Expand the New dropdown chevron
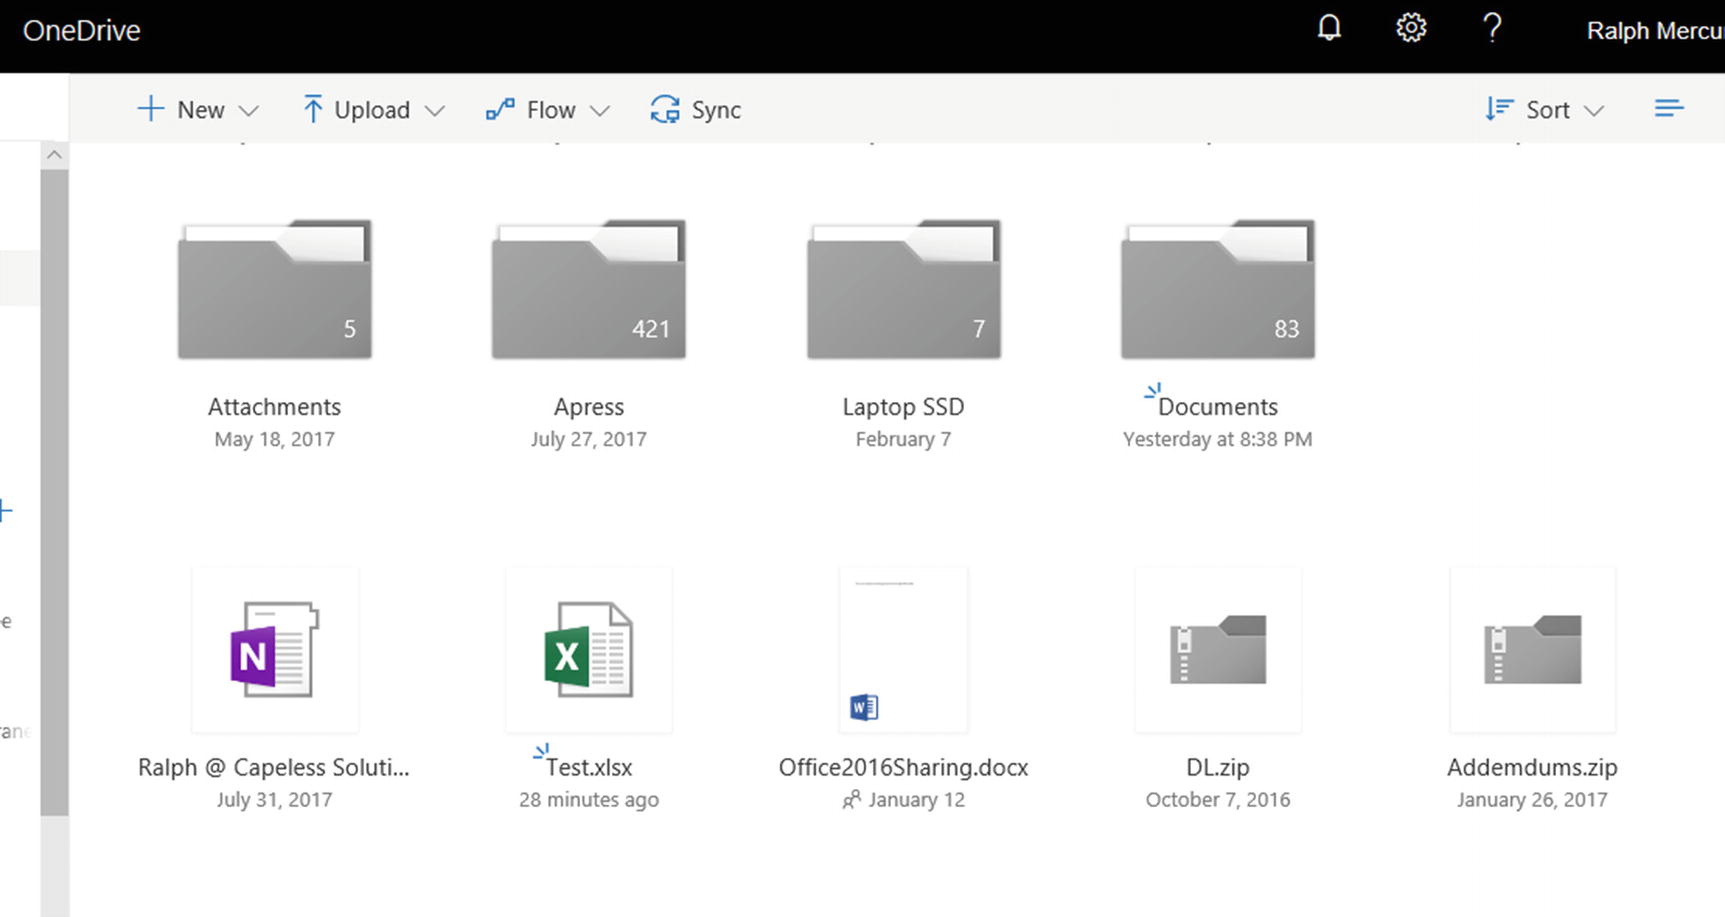This screenshot has height=917, width=1725. click(x=249, y=111)
